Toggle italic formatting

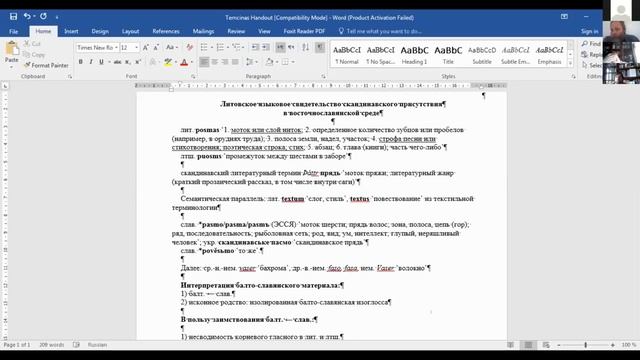[91, 62]
